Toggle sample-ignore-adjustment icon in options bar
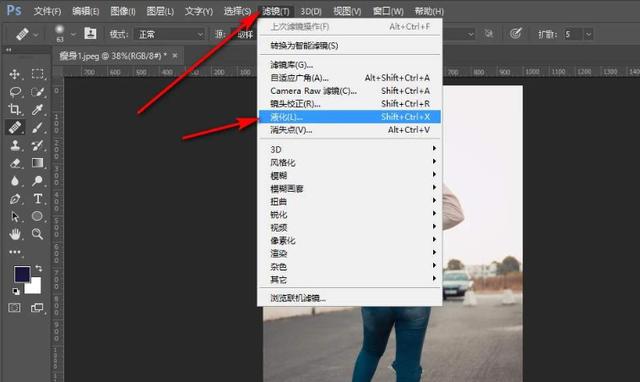640x382 pixels. coord(489,34)
